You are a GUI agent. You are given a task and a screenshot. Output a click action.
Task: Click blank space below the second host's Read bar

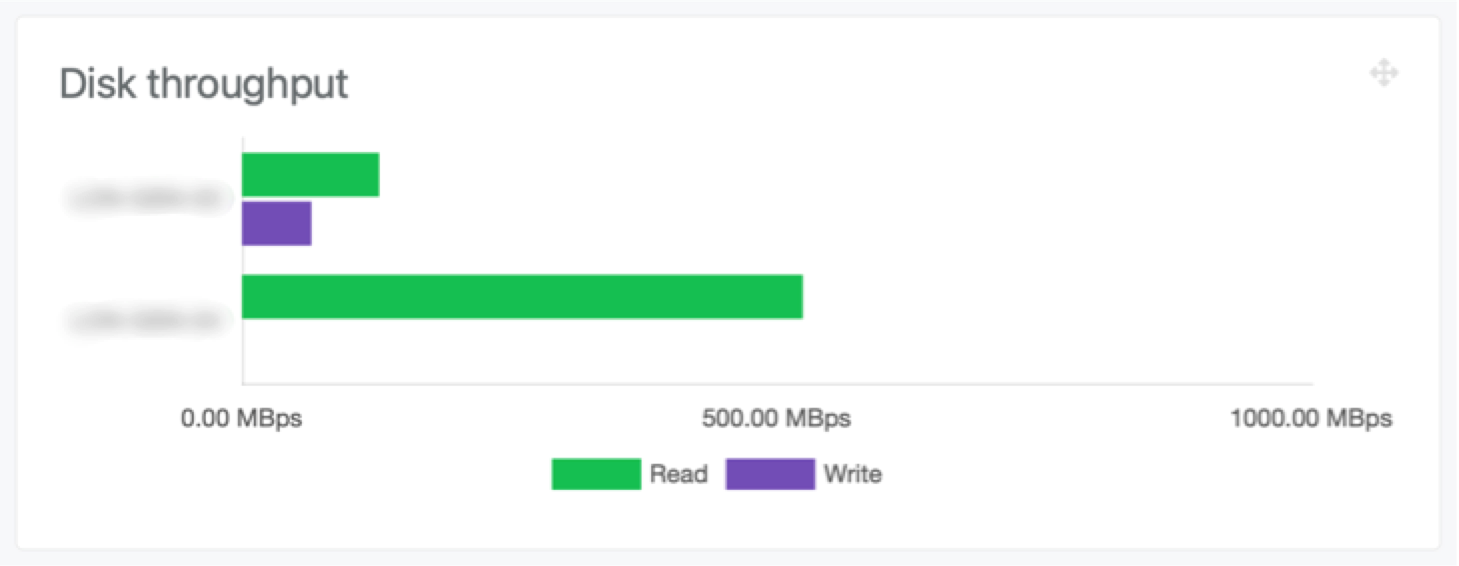click(x=520, y=350)
